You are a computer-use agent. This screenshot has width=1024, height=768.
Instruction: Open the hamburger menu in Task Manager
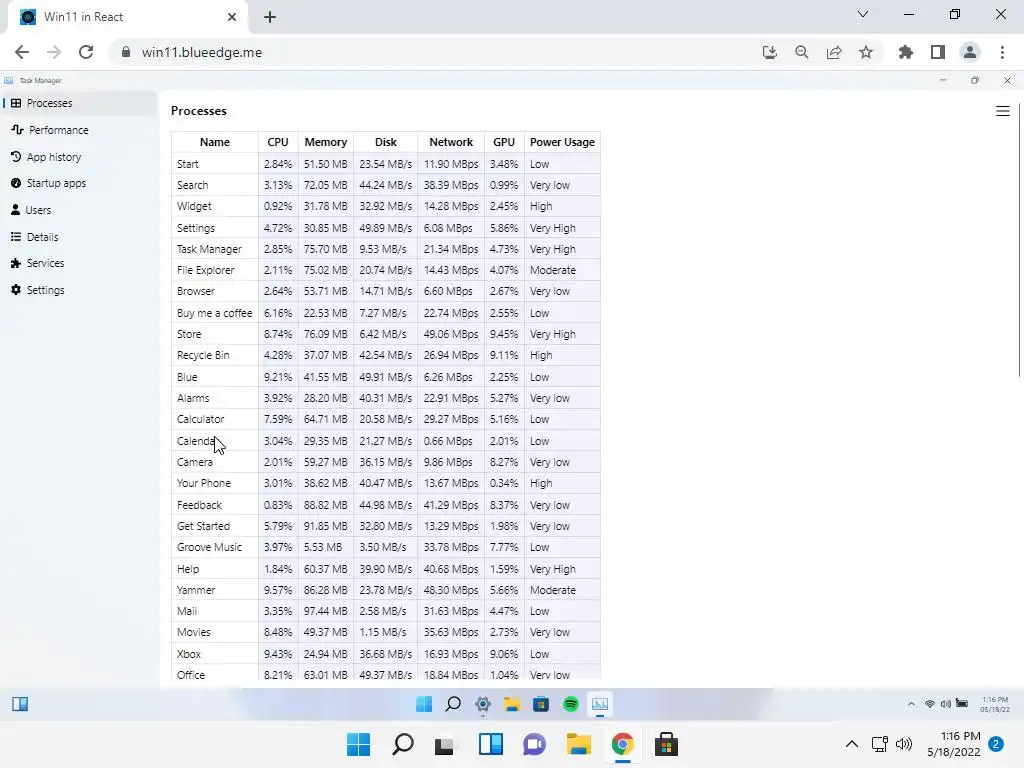[1002, 112]
